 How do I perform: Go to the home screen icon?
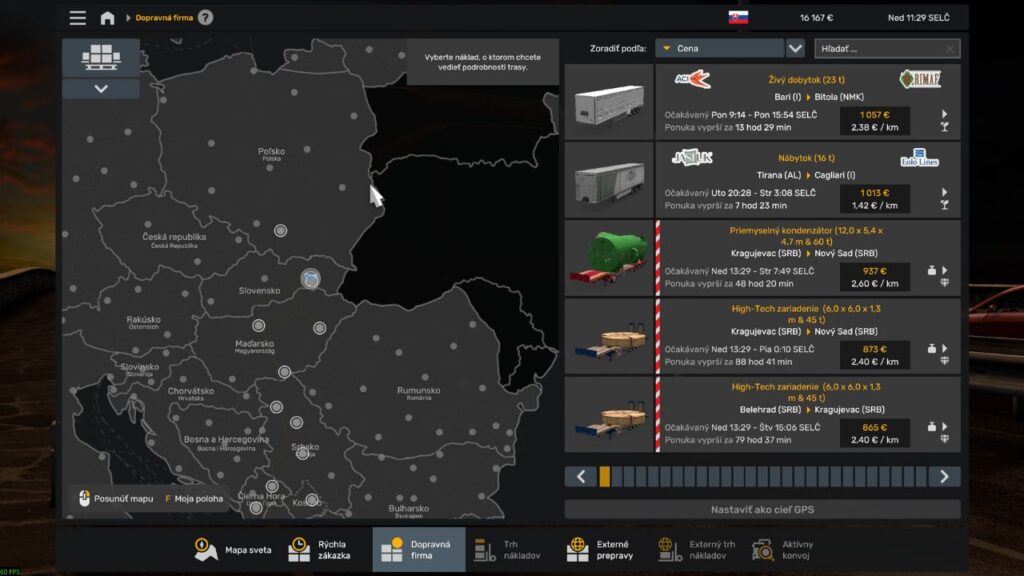[107, 18]
